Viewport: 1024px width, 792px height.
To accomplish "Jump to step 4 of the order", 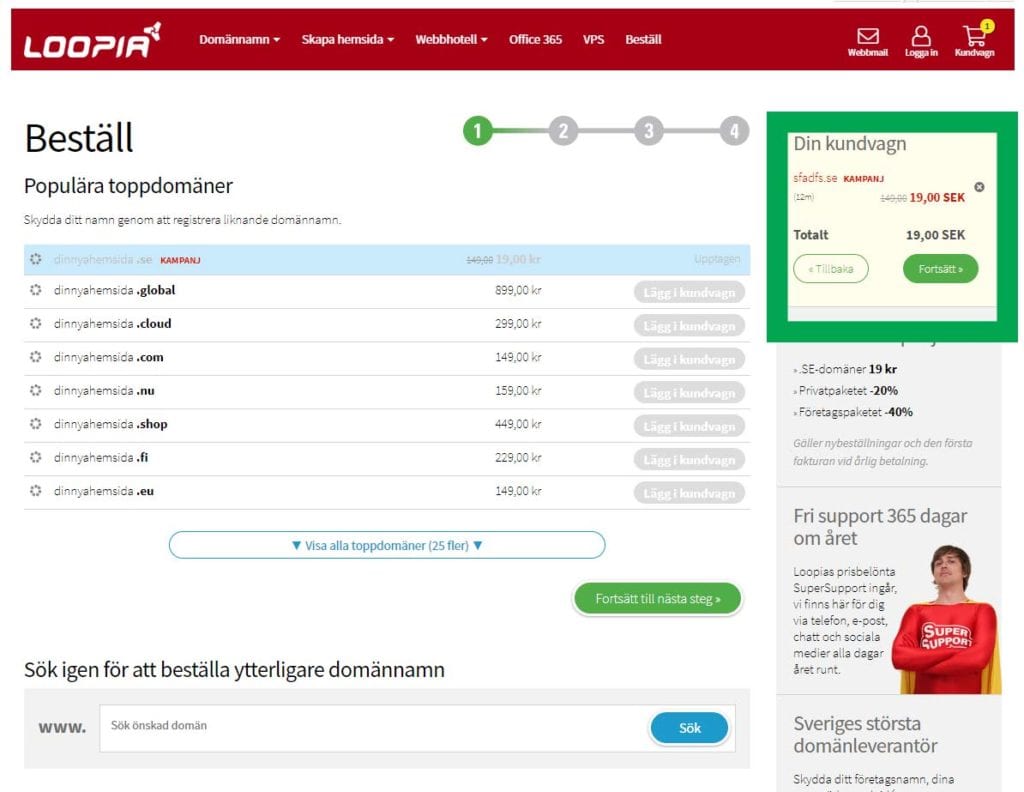I will (734, 131).
